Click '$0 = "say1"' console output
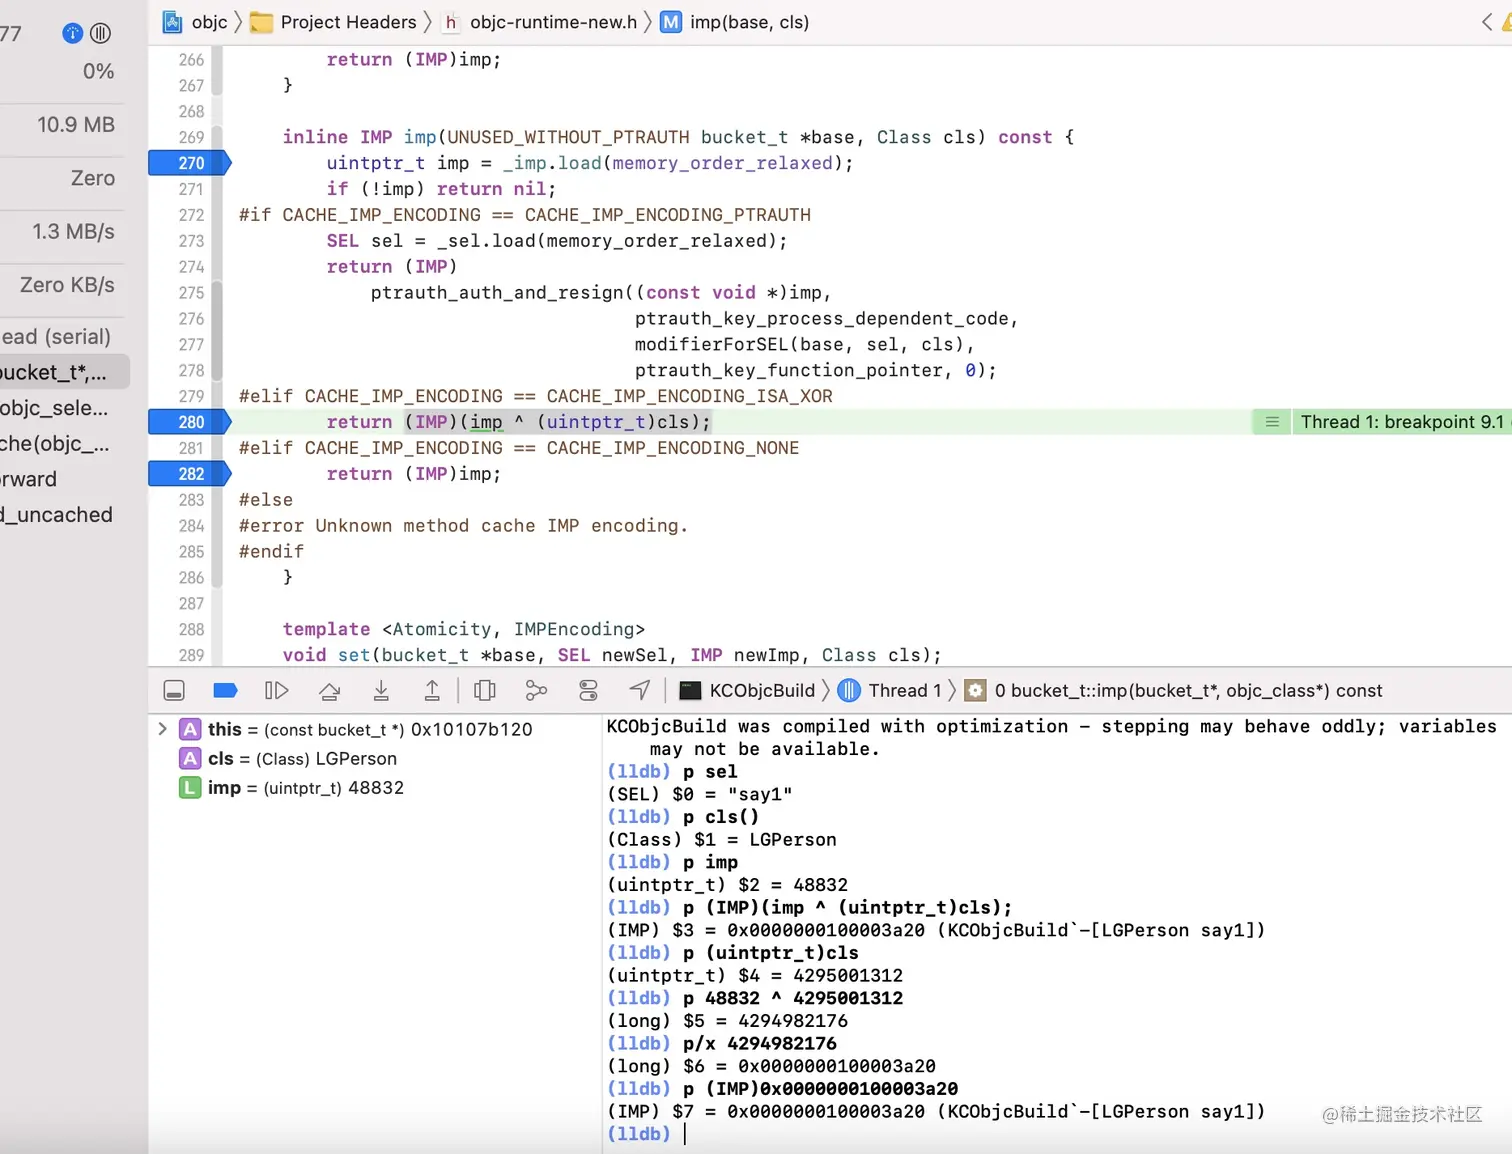 pyautogui.click(x=732, y=794)
